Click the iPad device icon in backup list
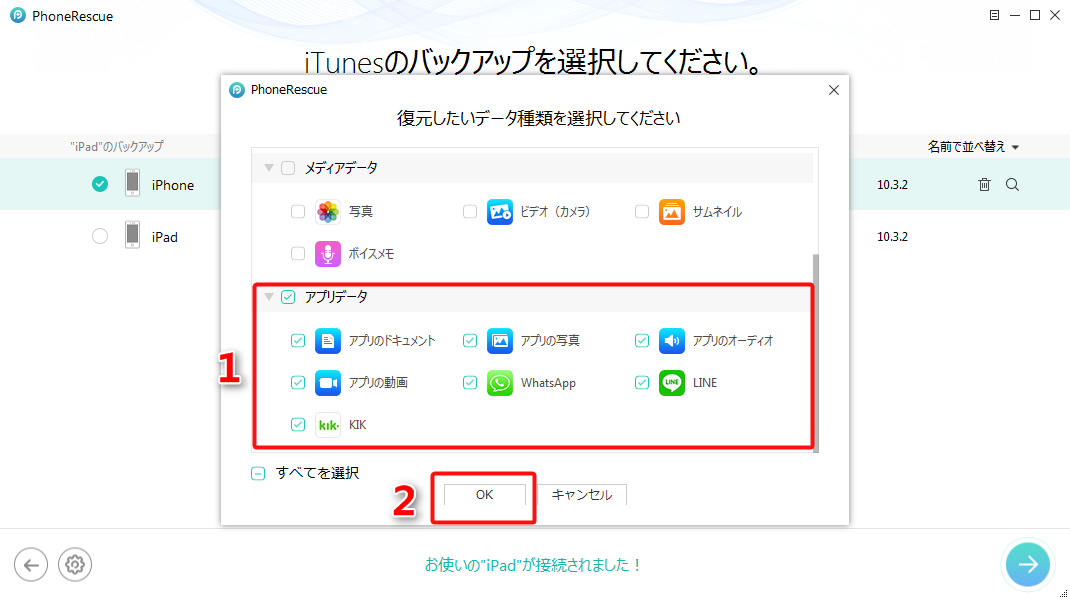Image resolution: width=1070 pixels, height=600 pixels. (x=132, y=235)
